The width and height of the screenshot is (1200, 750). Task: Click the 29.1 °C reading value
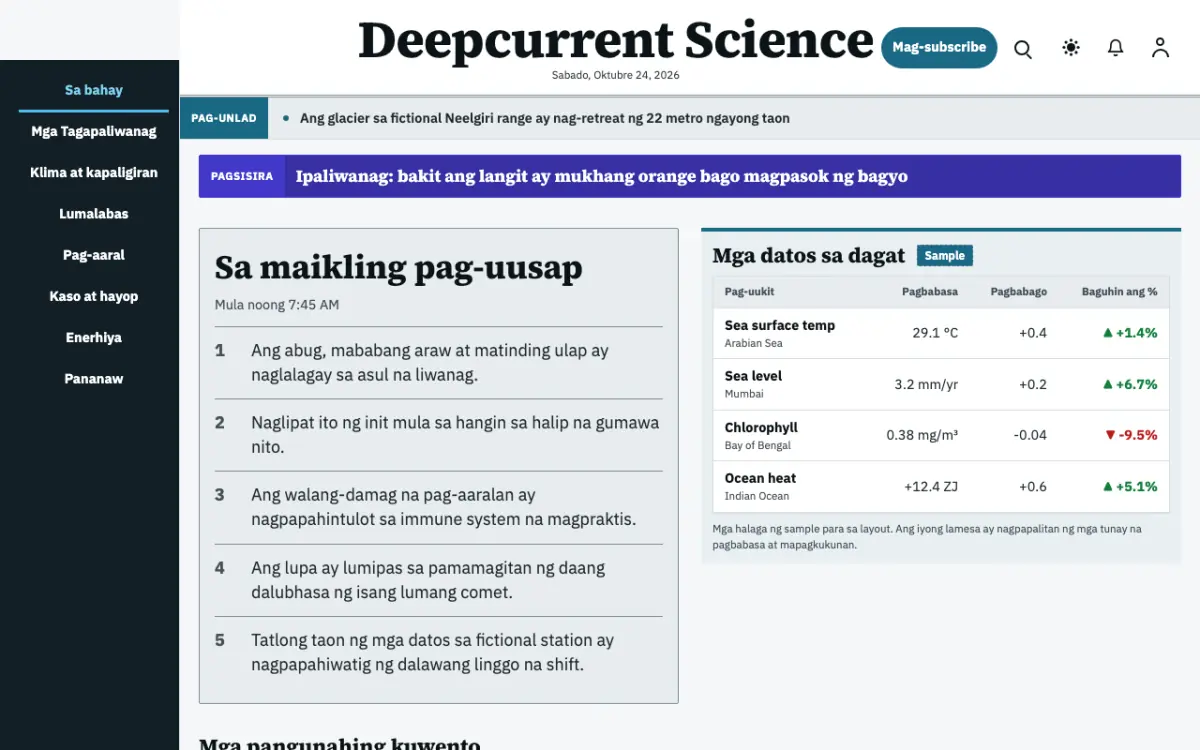(935, 333)
